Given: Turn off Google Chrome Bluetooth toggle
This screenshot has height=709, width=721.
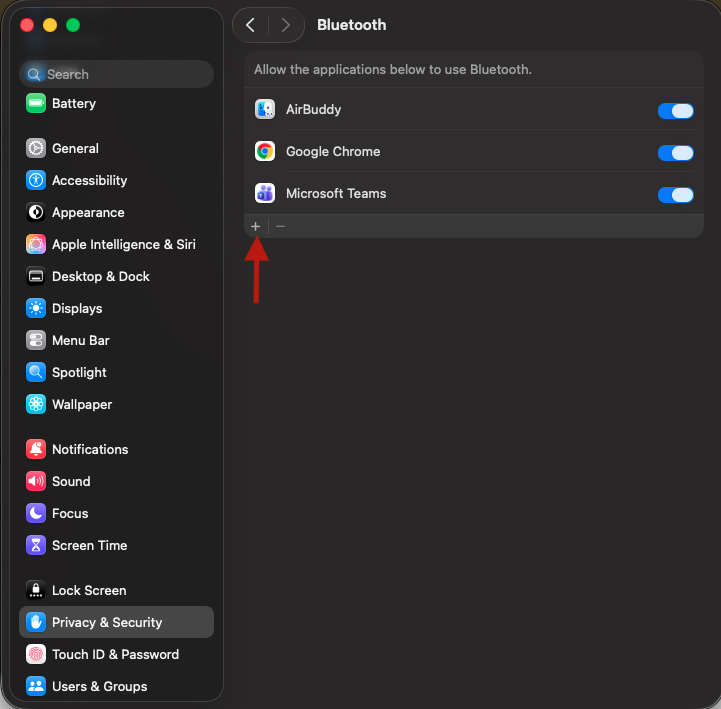Looking at the screenshot, I should pos(675,153).
